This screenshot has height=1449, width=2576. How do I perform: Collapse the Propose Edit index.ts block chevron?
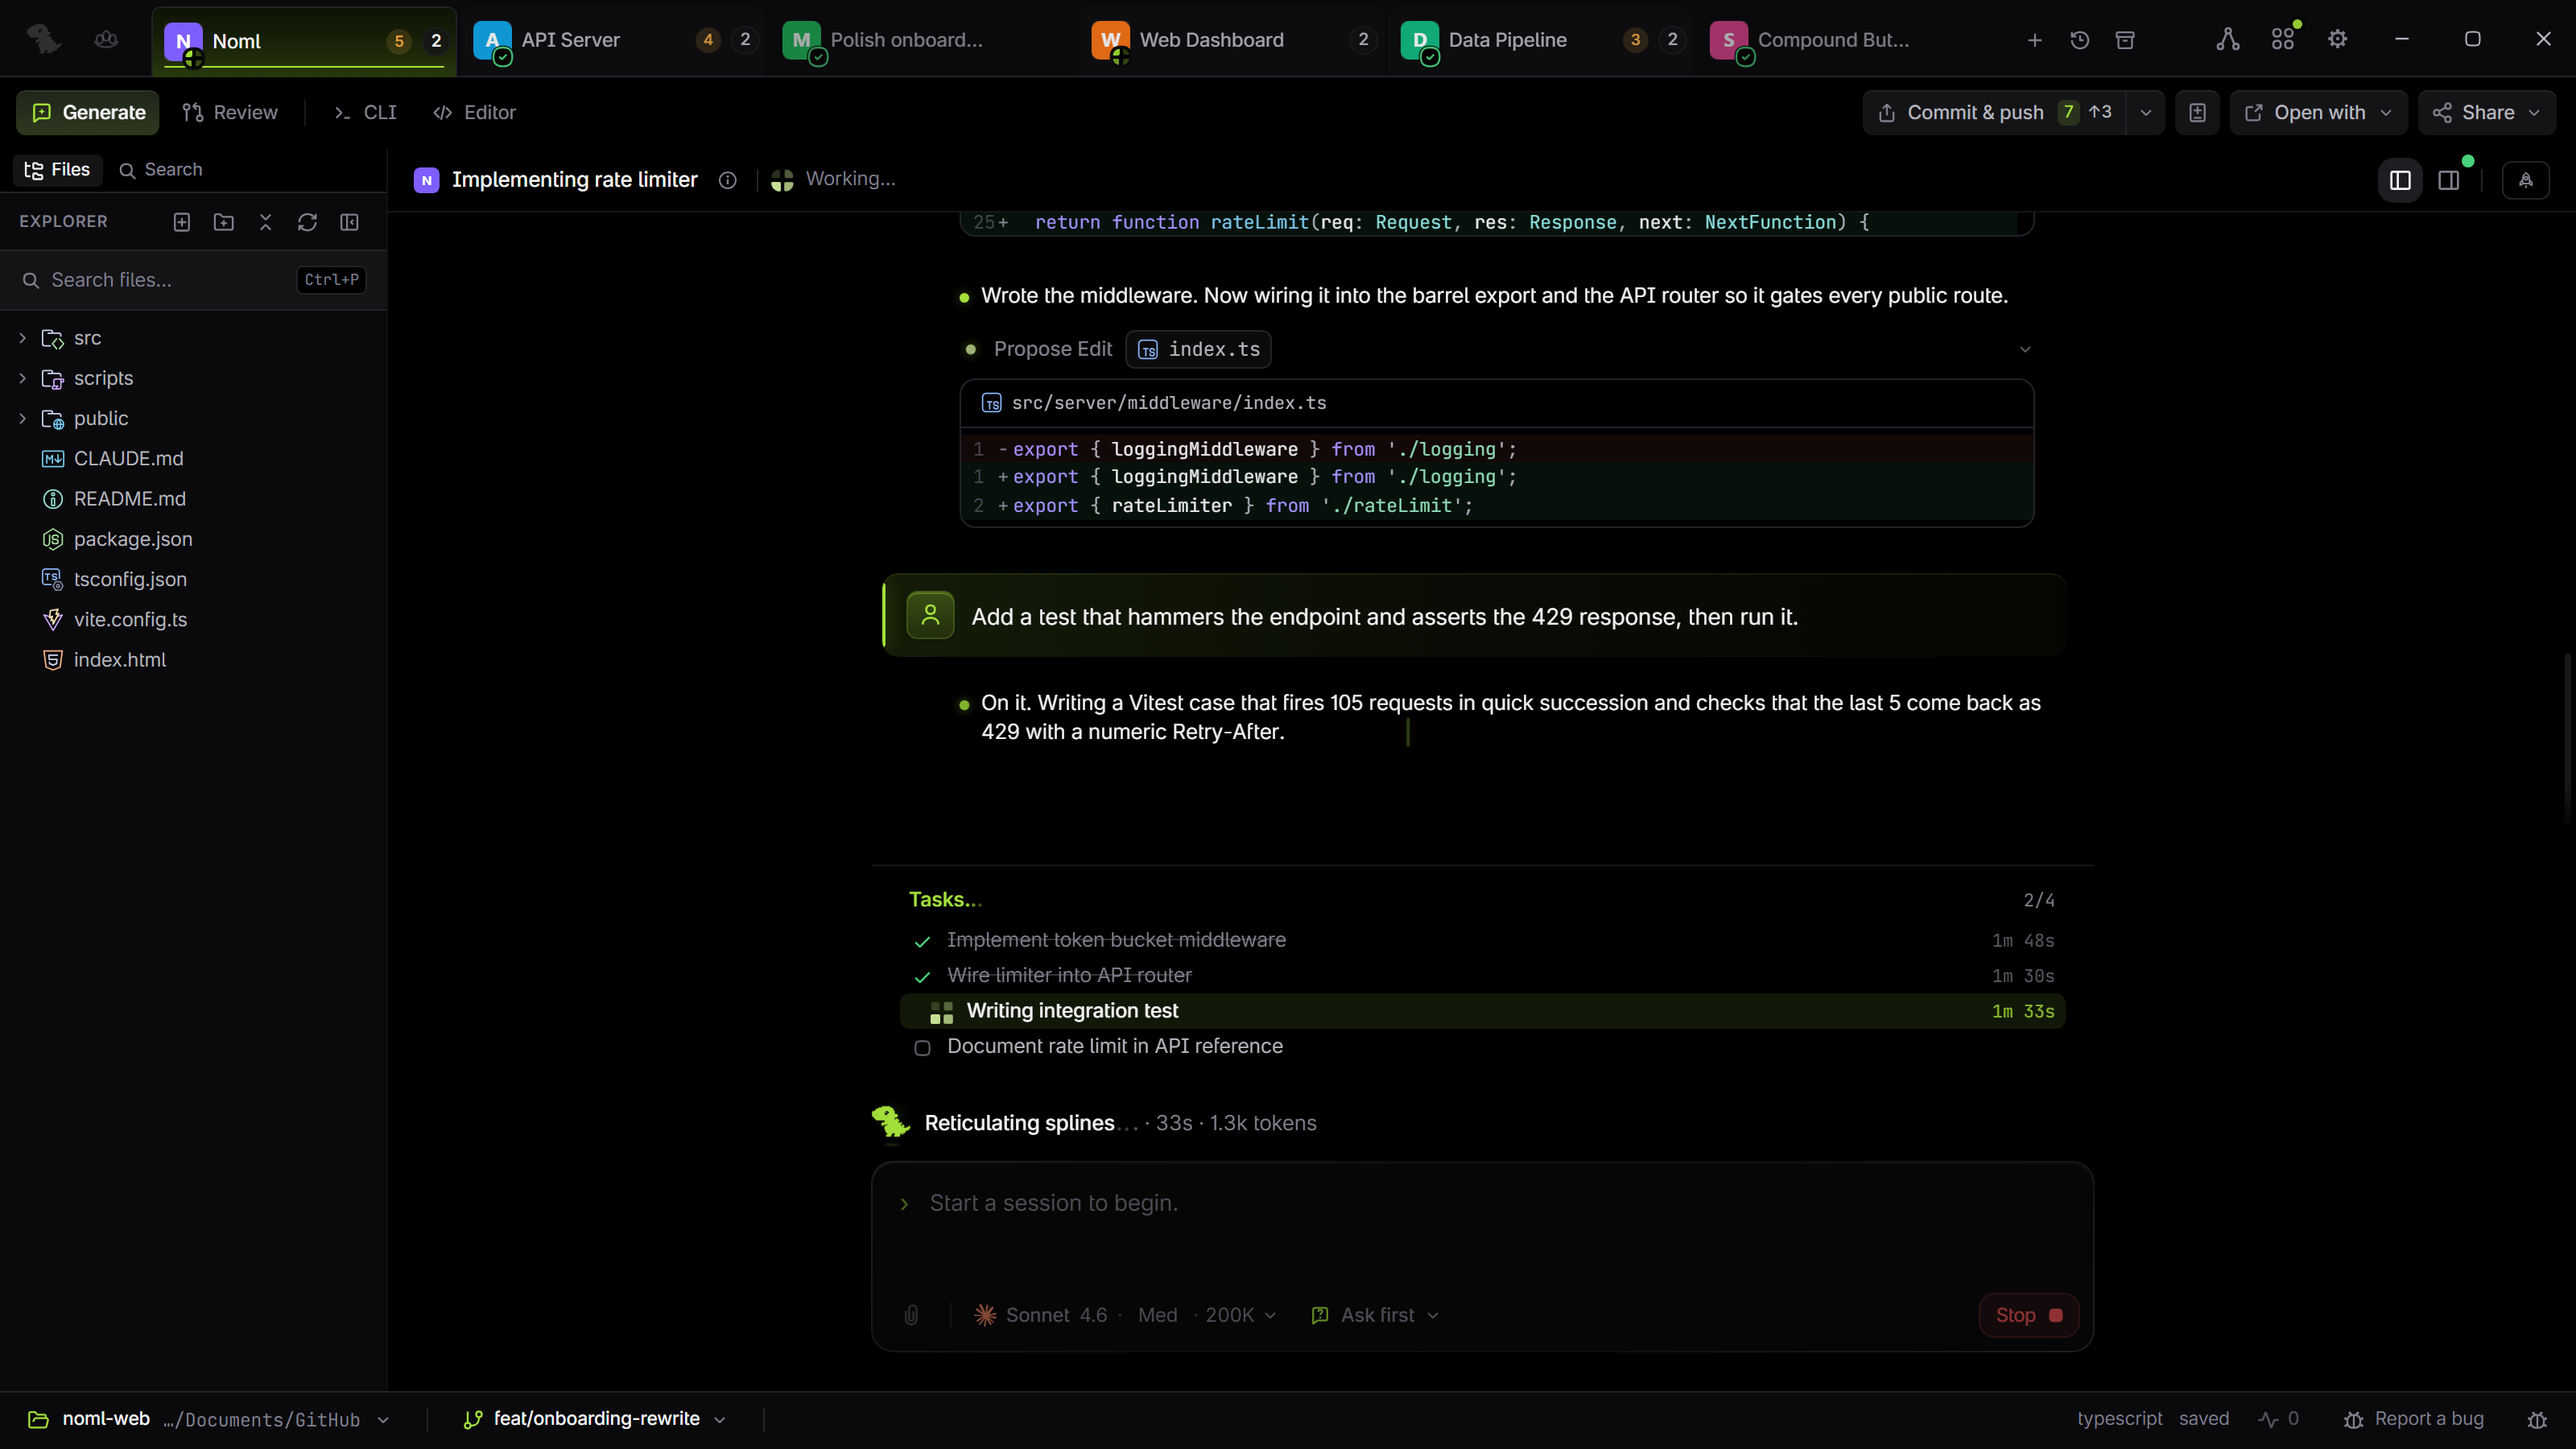click(x=2025, y=349)
